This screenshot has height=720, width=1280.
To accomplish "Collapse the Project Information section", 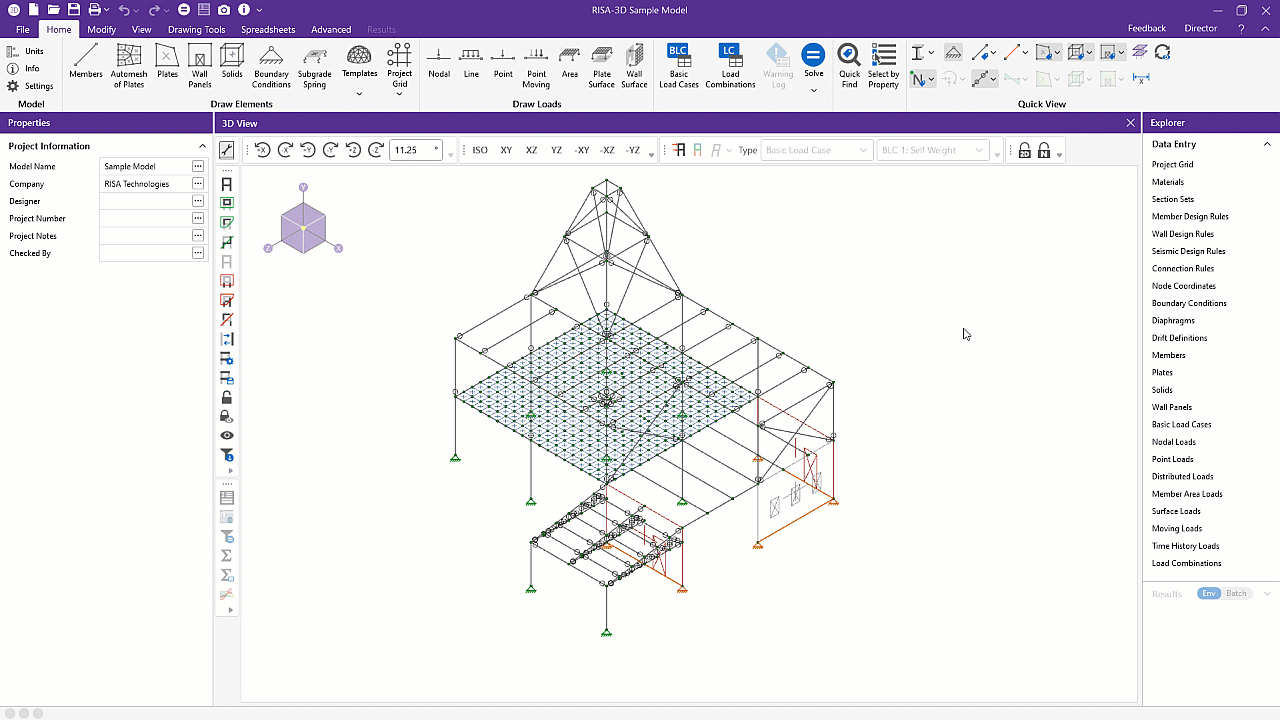I will click(202, 145).
